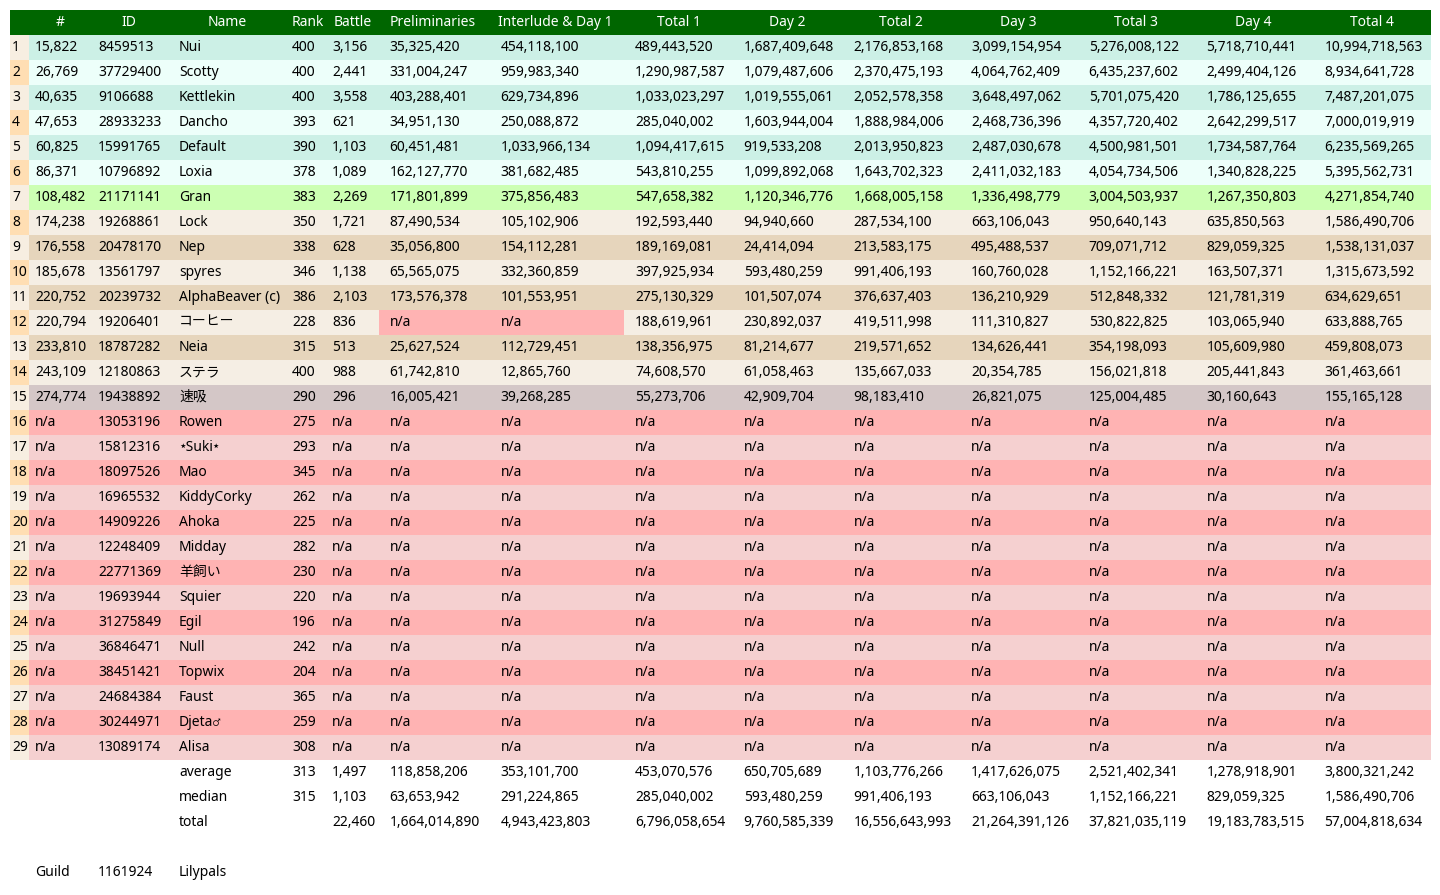Image resolution: width=1440 pixels, height=895 pixels.
Task: Click the name cell "⋆Suki⋆"
Action: tap(199, 446)
